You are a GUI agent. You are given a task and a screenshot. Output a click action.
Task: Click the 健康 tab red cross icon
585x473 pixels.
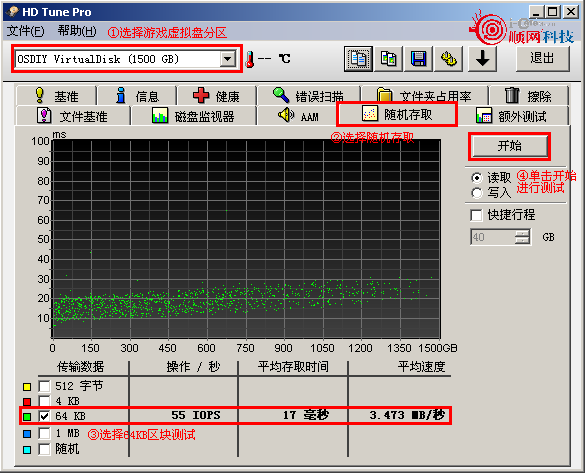point(201,95)
